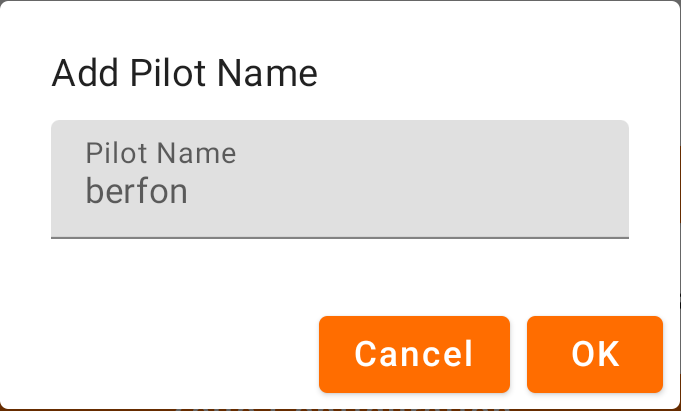
Task: Click the underline of the Pilot Name field
Action: point(340,237)
